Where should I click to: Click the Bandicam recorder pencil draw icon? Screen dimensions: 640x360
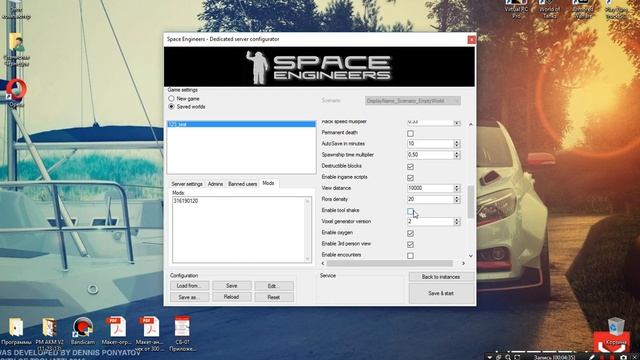[592, 357]
